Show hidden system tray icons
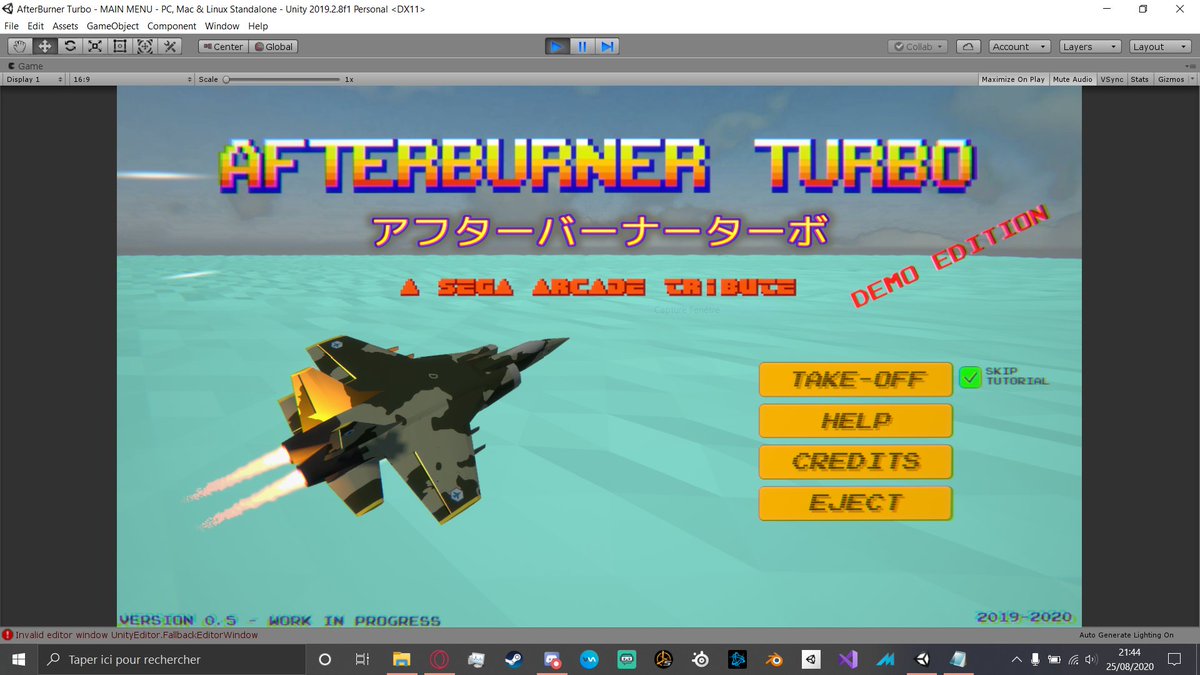The height and width of the screenshot is (675, 1200). [1016, 659]
